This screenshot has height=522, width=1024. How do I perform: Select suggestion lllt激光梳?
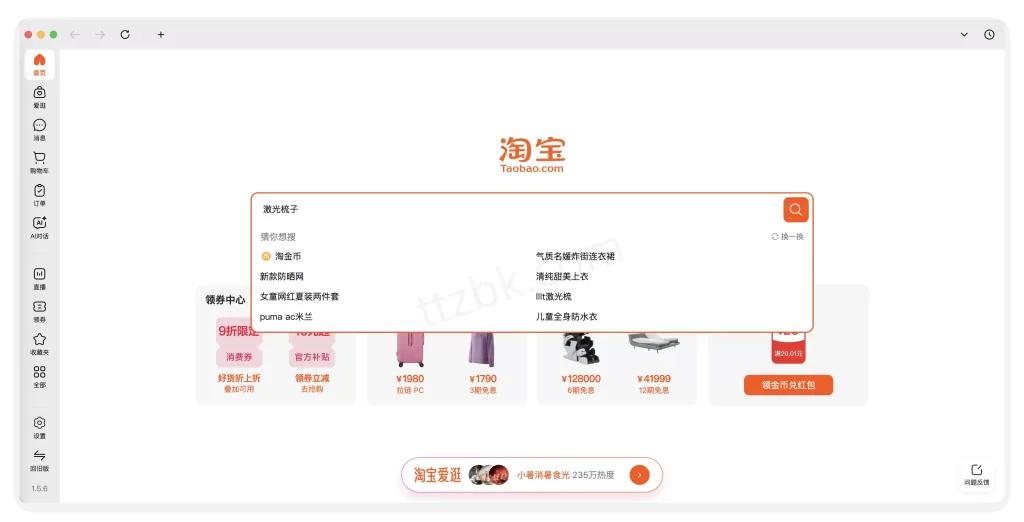point(554,297)
